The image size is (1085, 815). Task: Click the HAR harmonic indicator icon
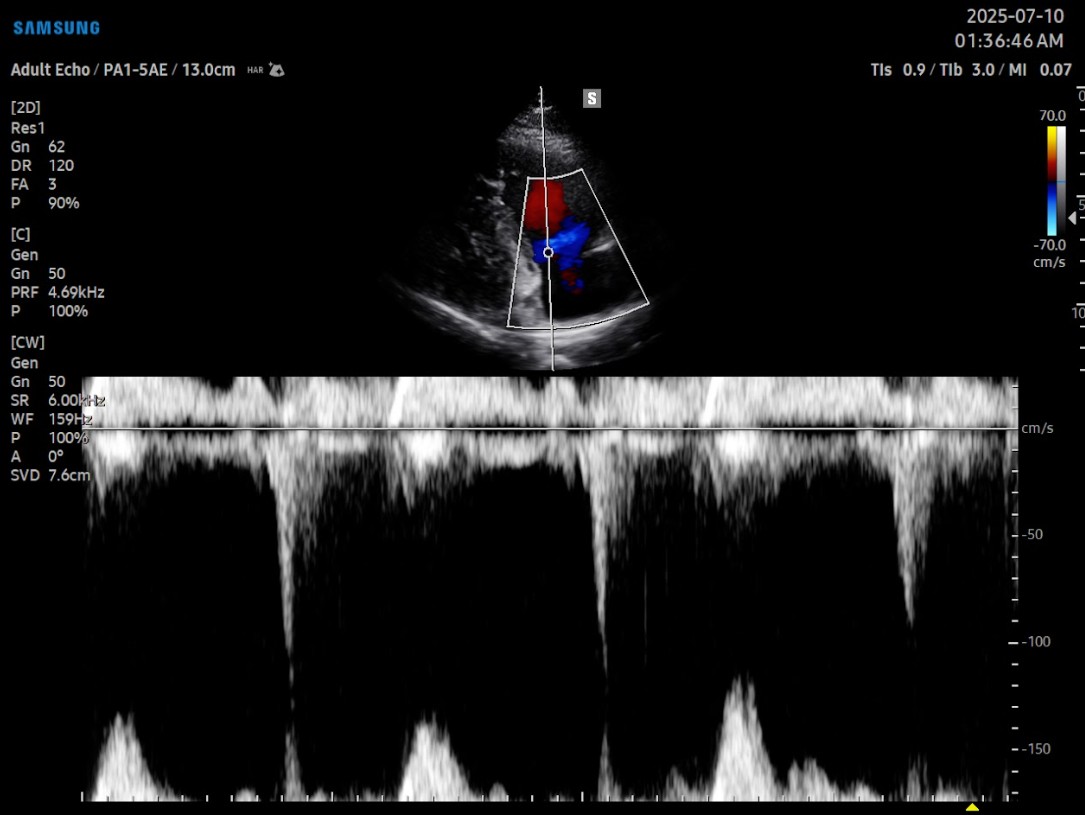pyautogui.click(x=255, y=70)
